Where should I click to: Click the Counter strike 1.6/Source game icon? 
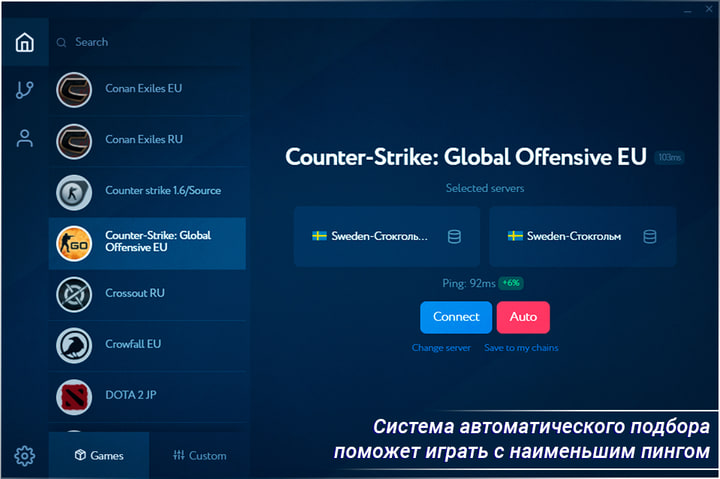coord(74,192)
